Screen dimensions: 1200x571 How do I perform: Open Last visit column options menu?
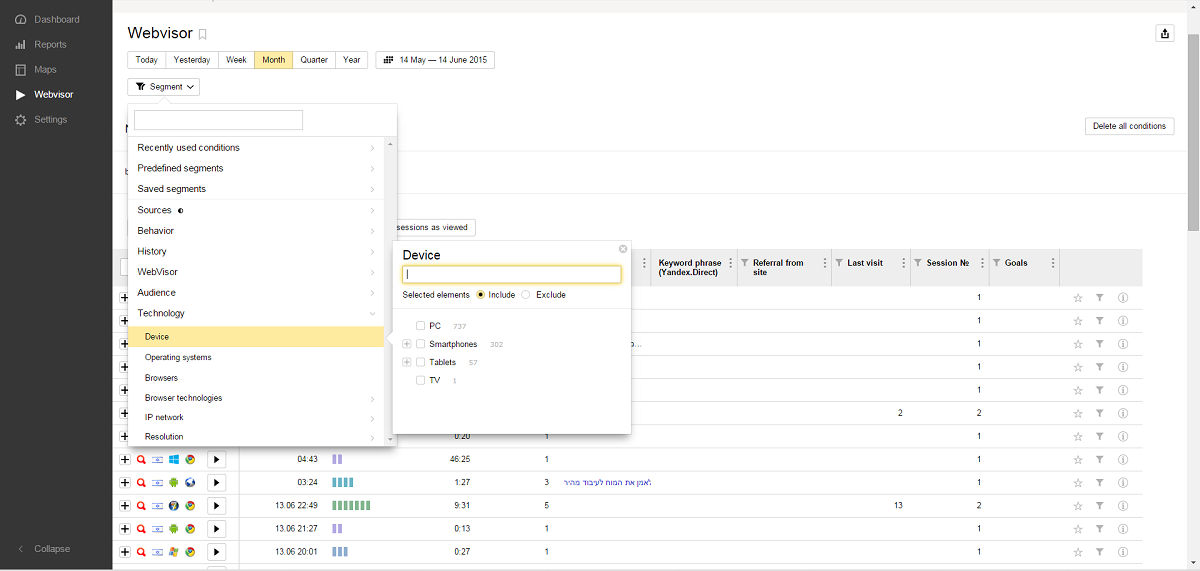point(904,263)
